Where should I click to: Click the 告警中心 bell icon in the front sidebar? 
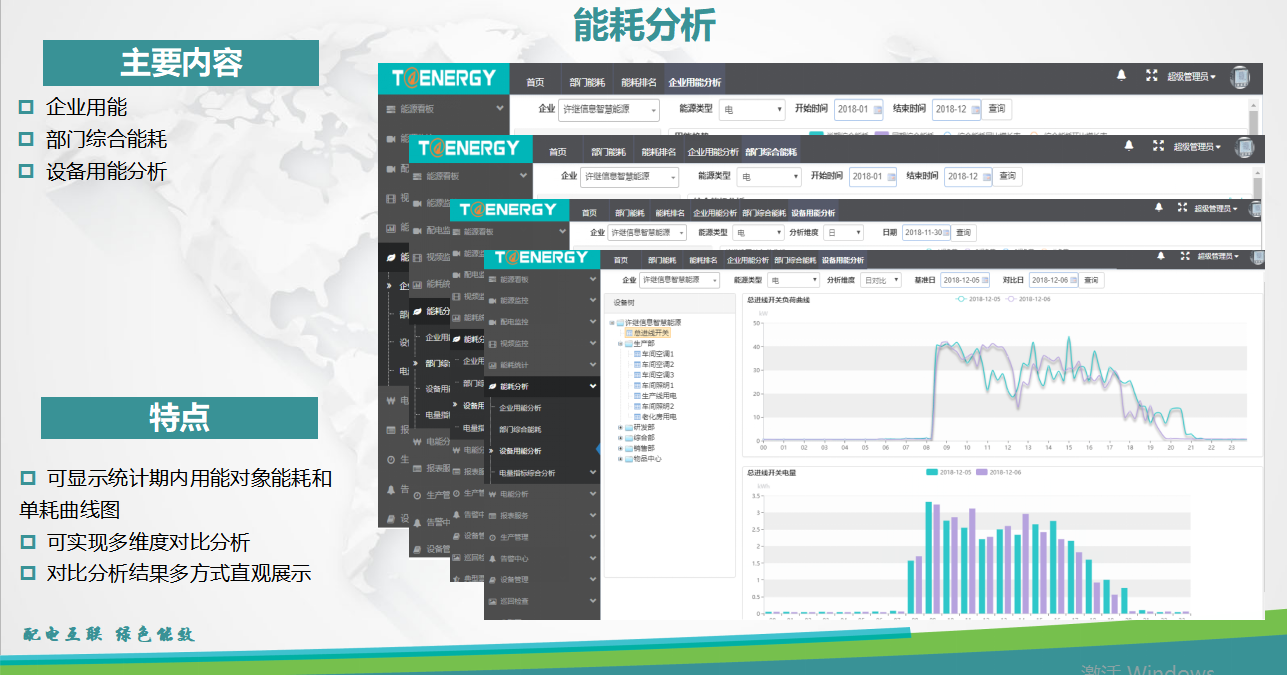pos(492,558)
